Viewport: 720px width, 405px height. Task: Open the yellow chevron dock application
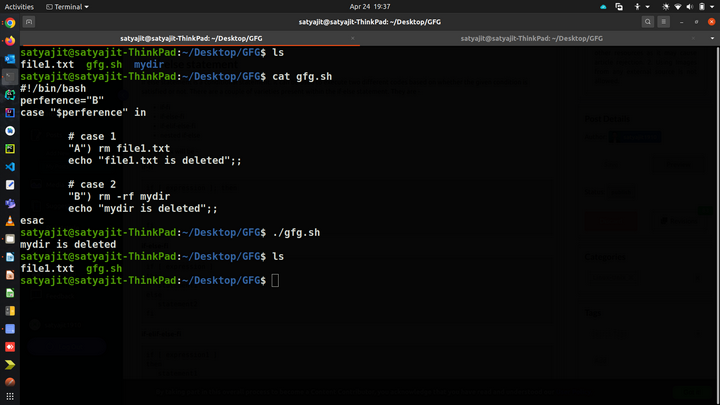[x=10, y=365]
